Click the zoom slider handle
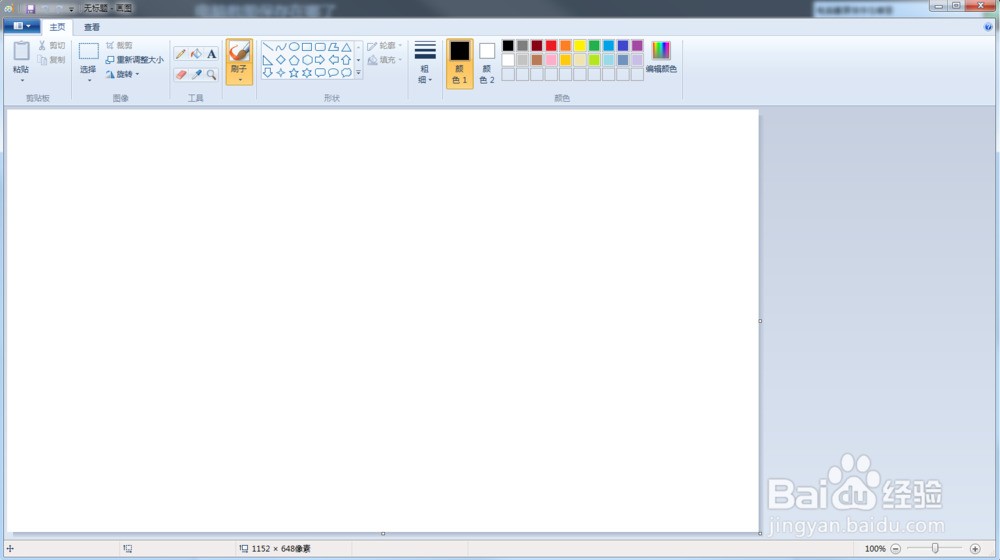The image size is (1000, 560). coord(935,549)
